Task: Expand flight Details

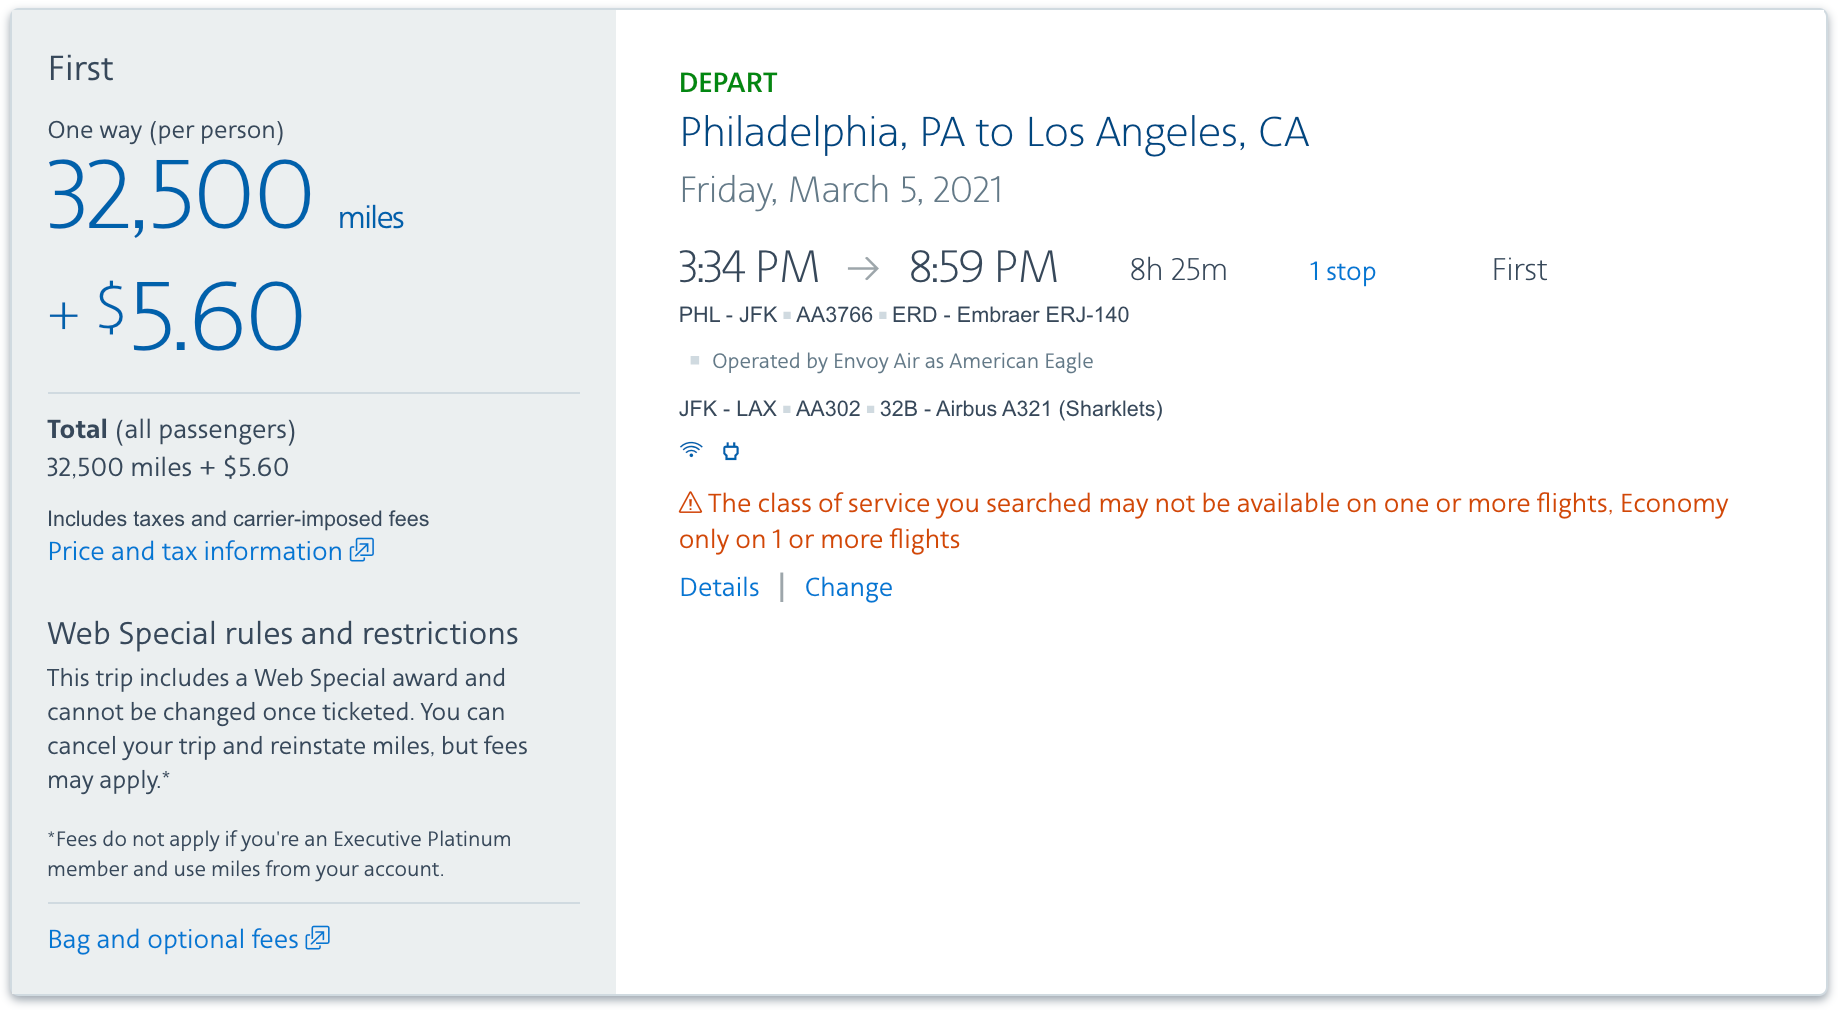Action: coord(719,587)
